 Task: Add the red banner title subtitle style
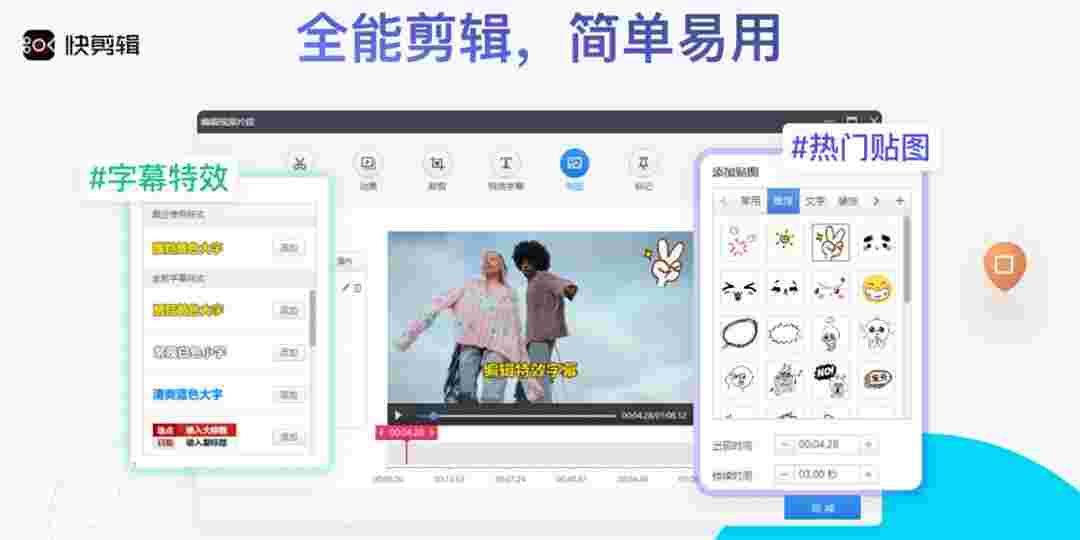pyautogui.click(x=289, y=437)
